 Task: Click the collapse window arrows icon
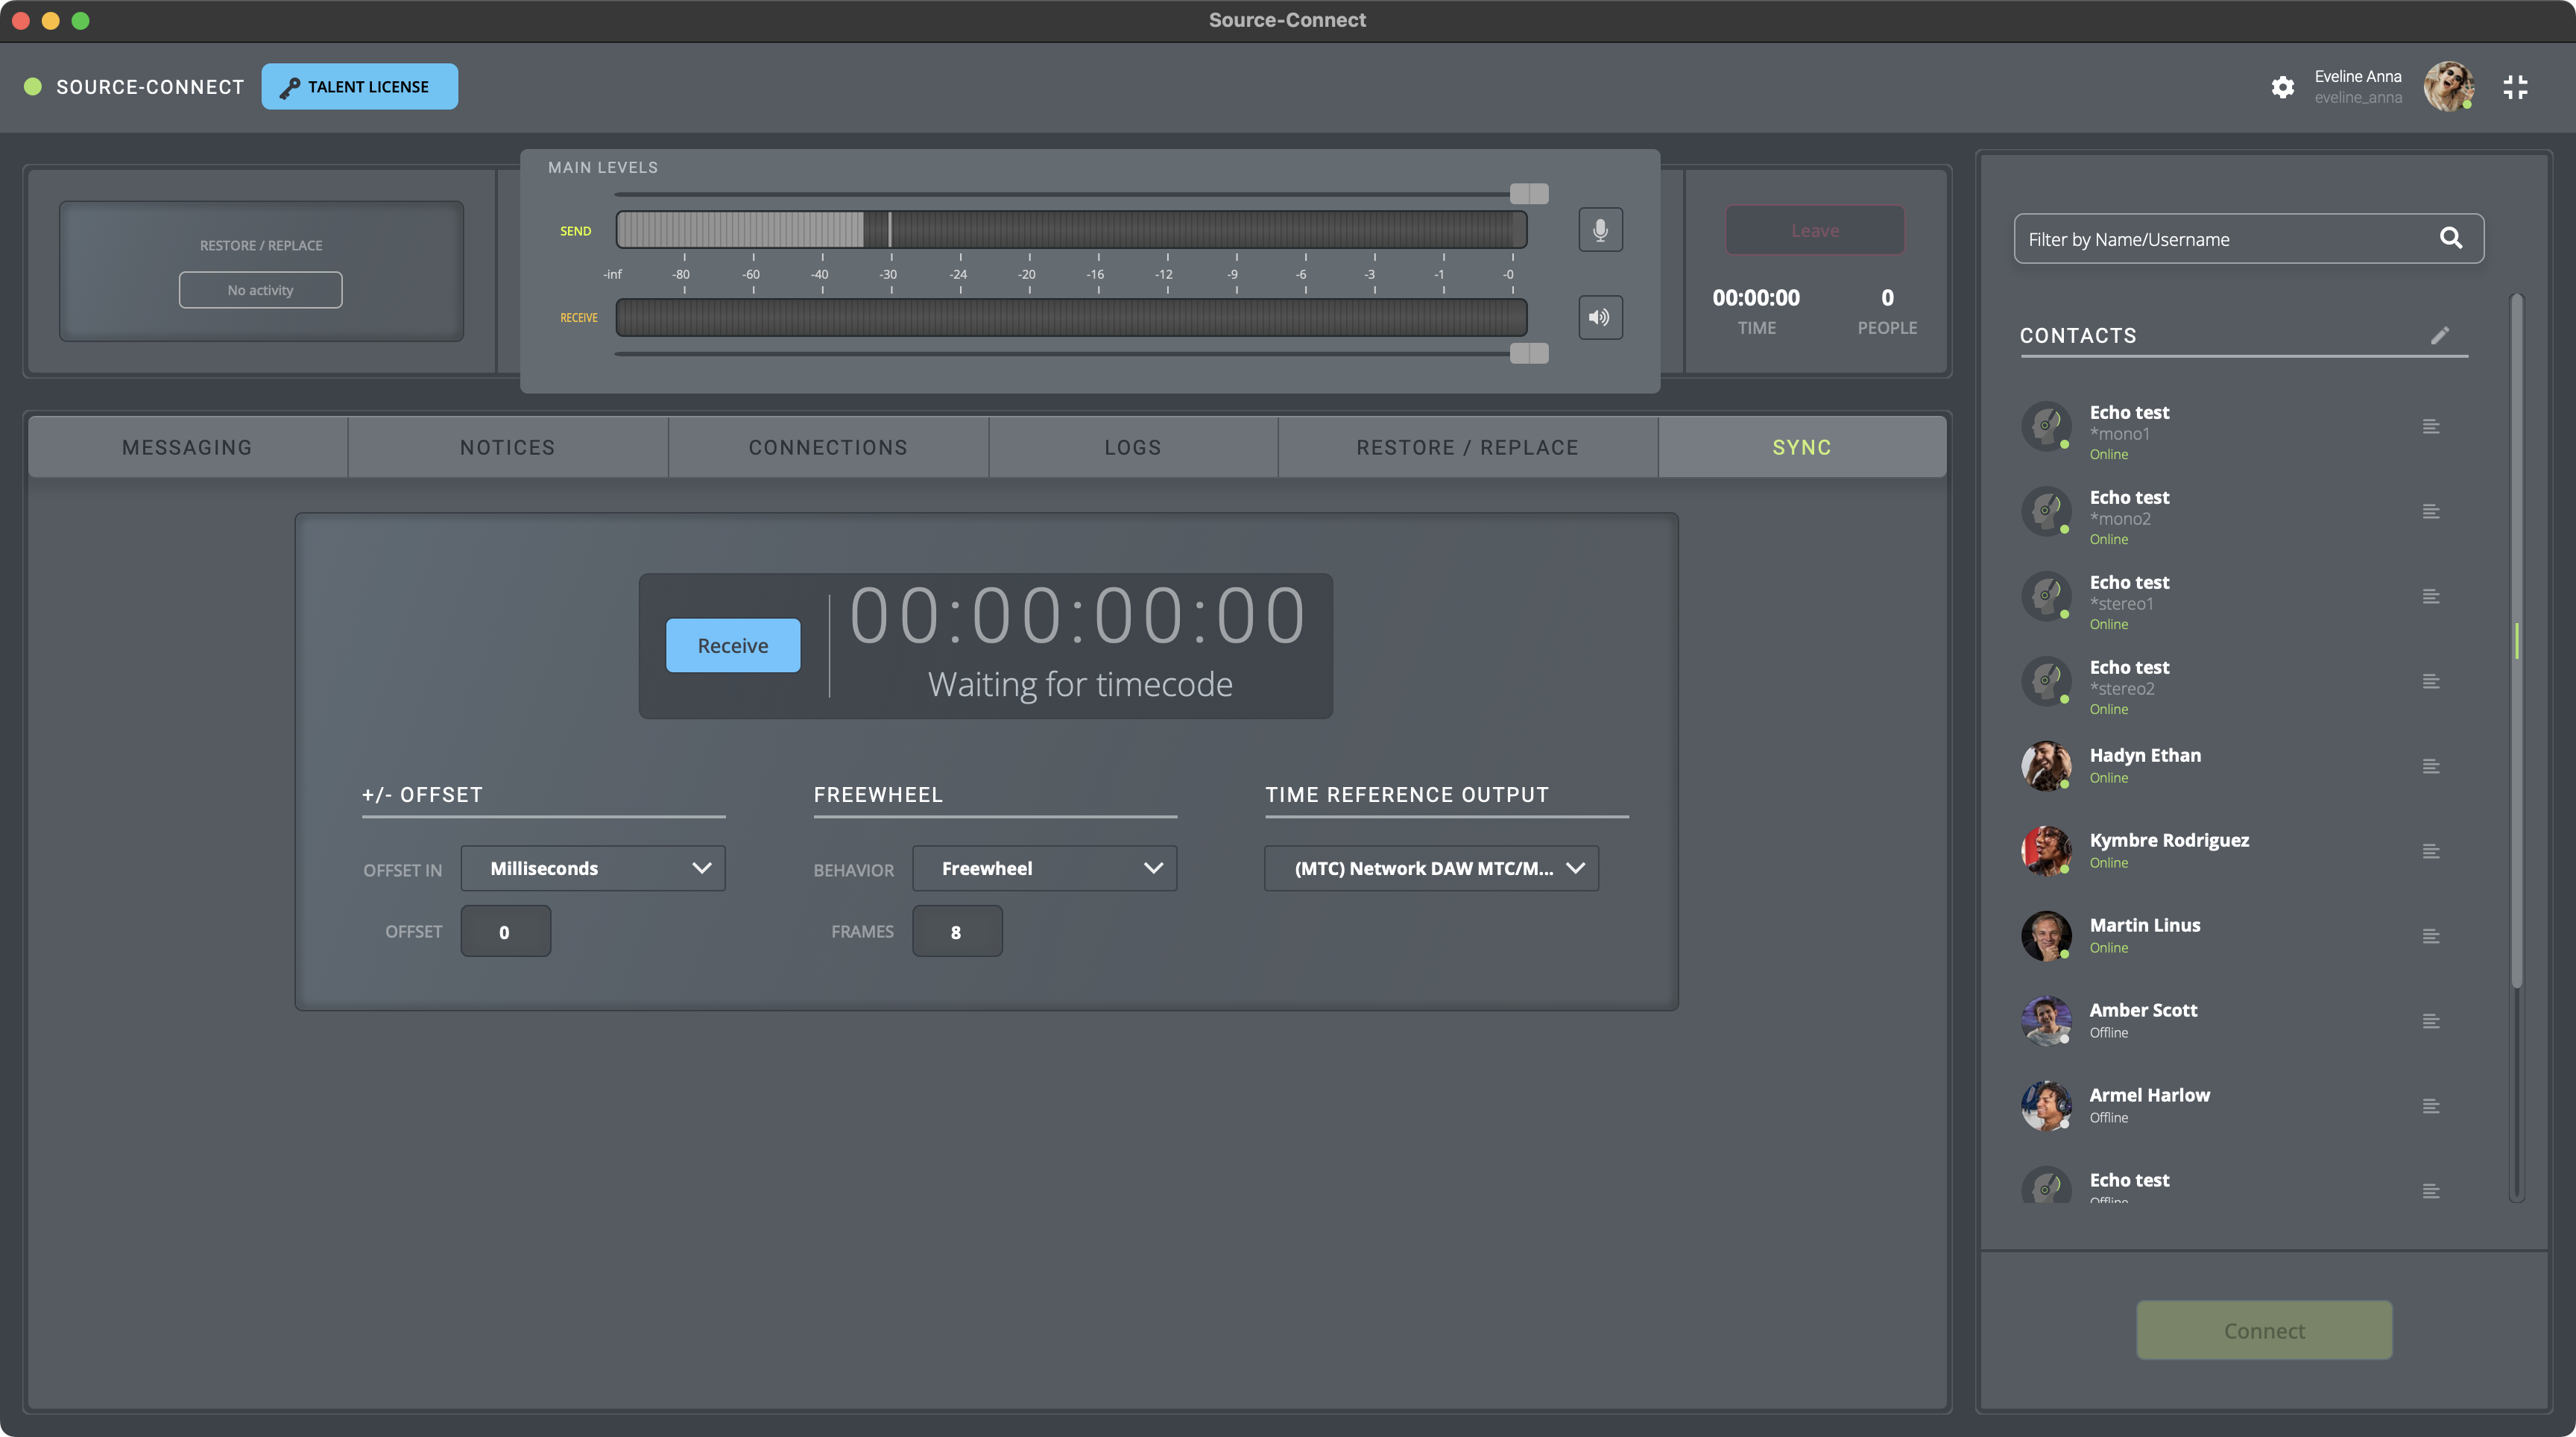2515,87
